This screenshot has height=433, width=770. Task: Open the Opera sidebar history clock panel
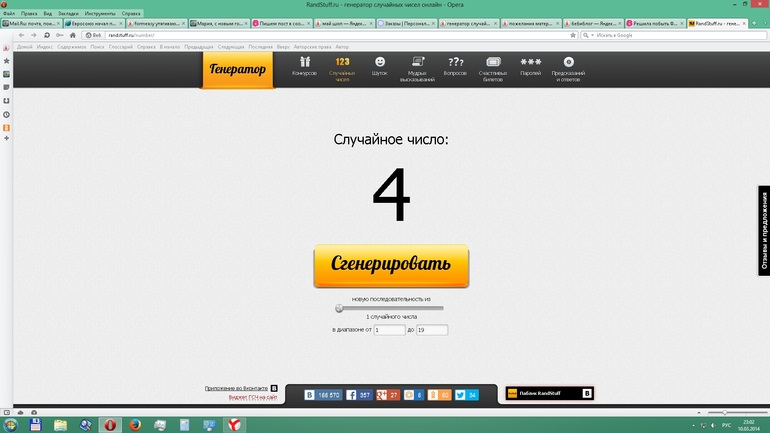coord(6,114)
